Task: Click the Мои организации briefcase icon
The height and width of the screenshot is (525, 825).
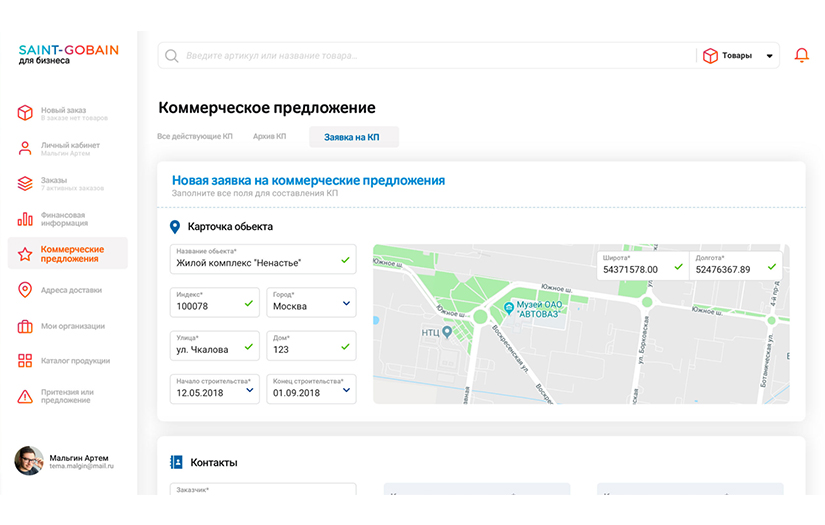Action: point(25,326)
